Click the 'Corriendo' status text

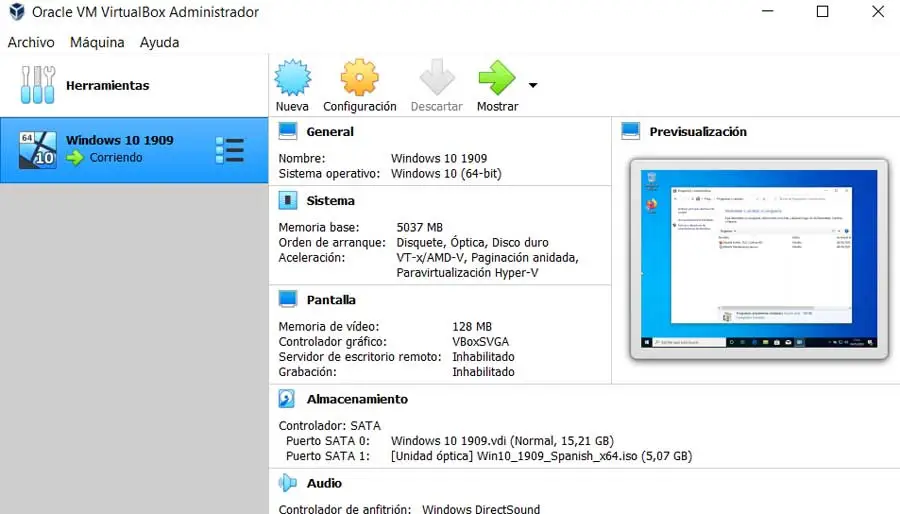(116, 157)
